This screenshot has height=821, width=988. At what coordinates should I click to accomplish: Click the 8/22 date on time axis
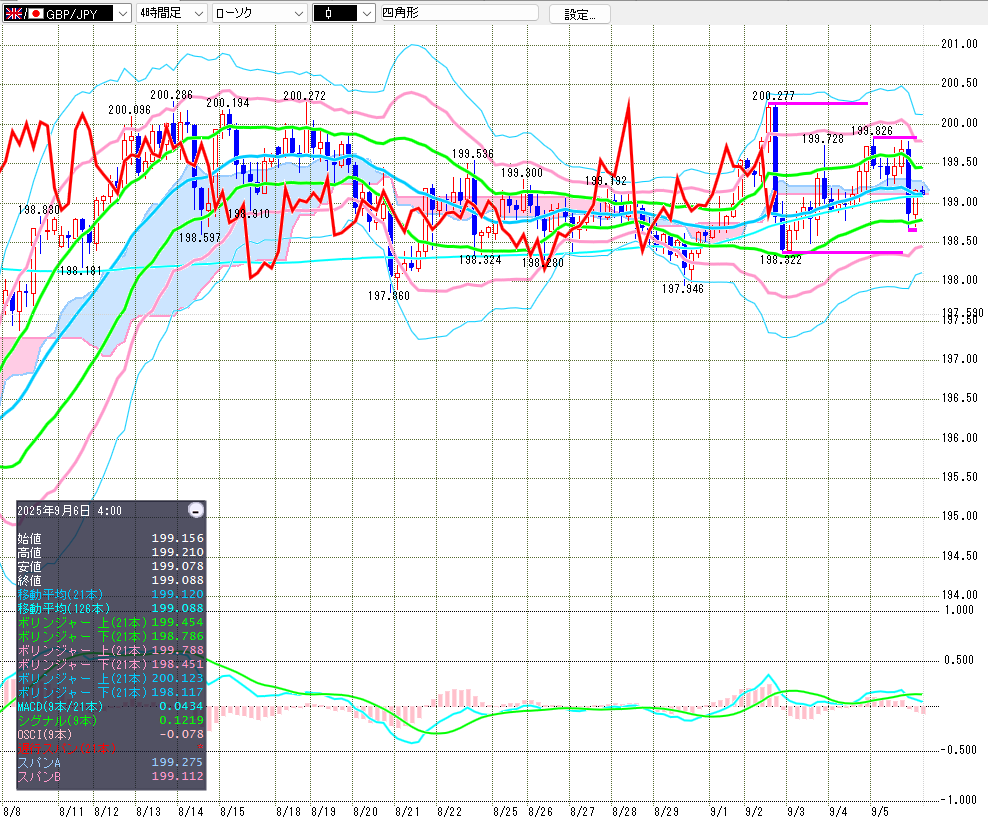coord(449,811)
